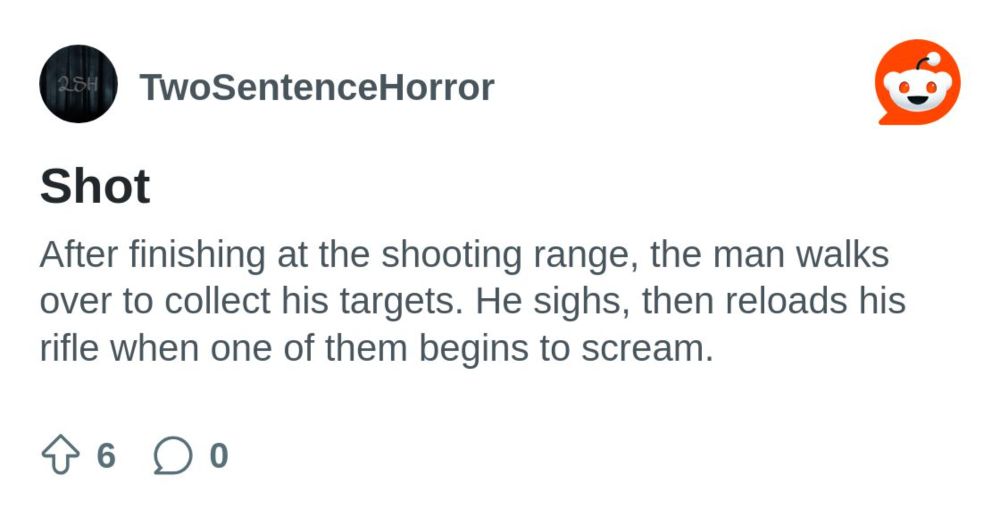Click the words 'After finishing' in the post
Image resolution: width=1000 pixels, height=521 pixels.
click(152, 254)
